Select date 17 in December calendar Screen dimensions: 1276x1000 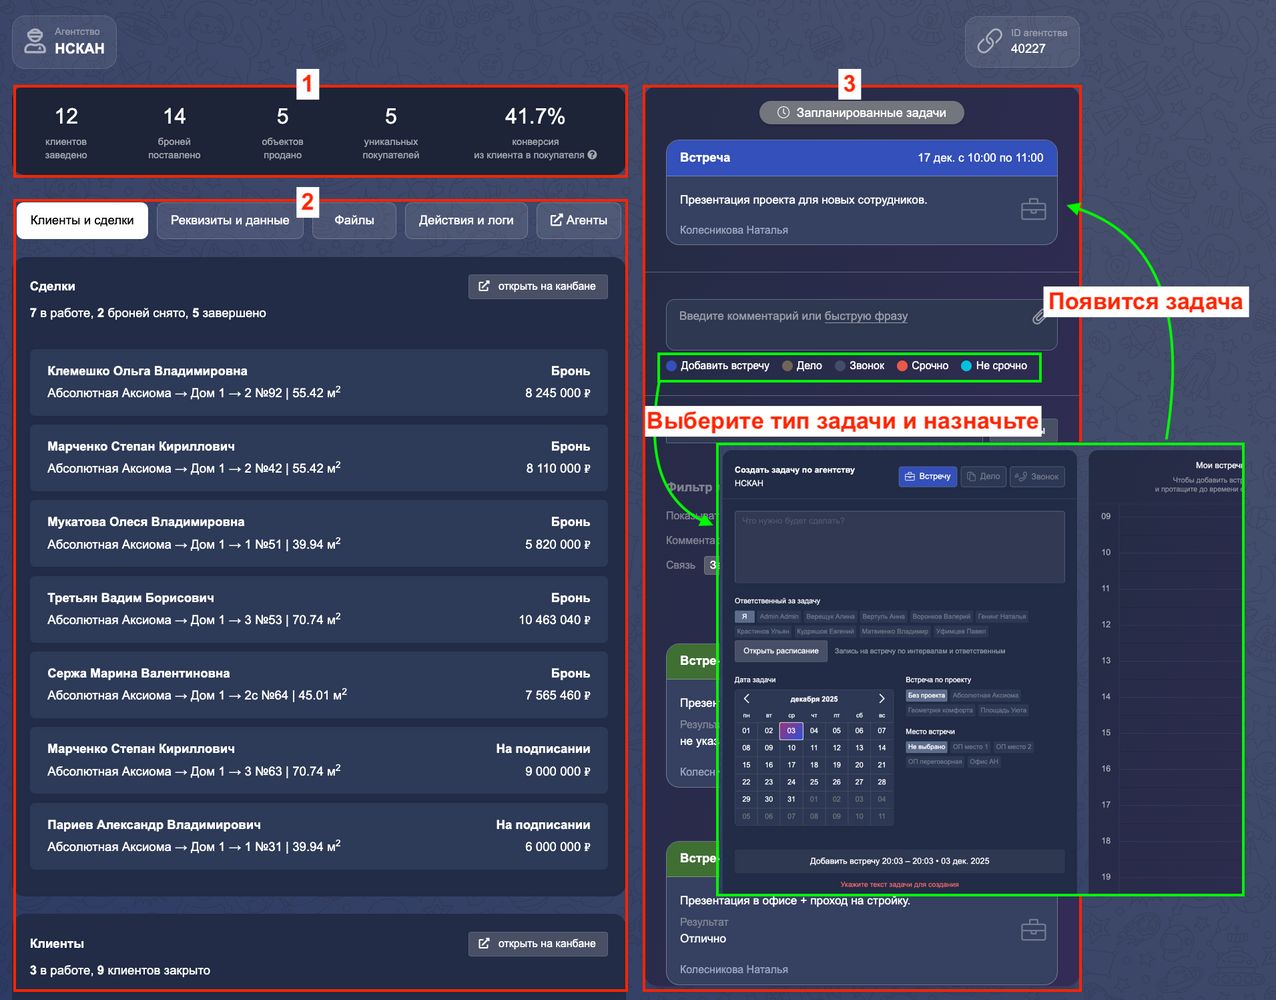[791, 765]
